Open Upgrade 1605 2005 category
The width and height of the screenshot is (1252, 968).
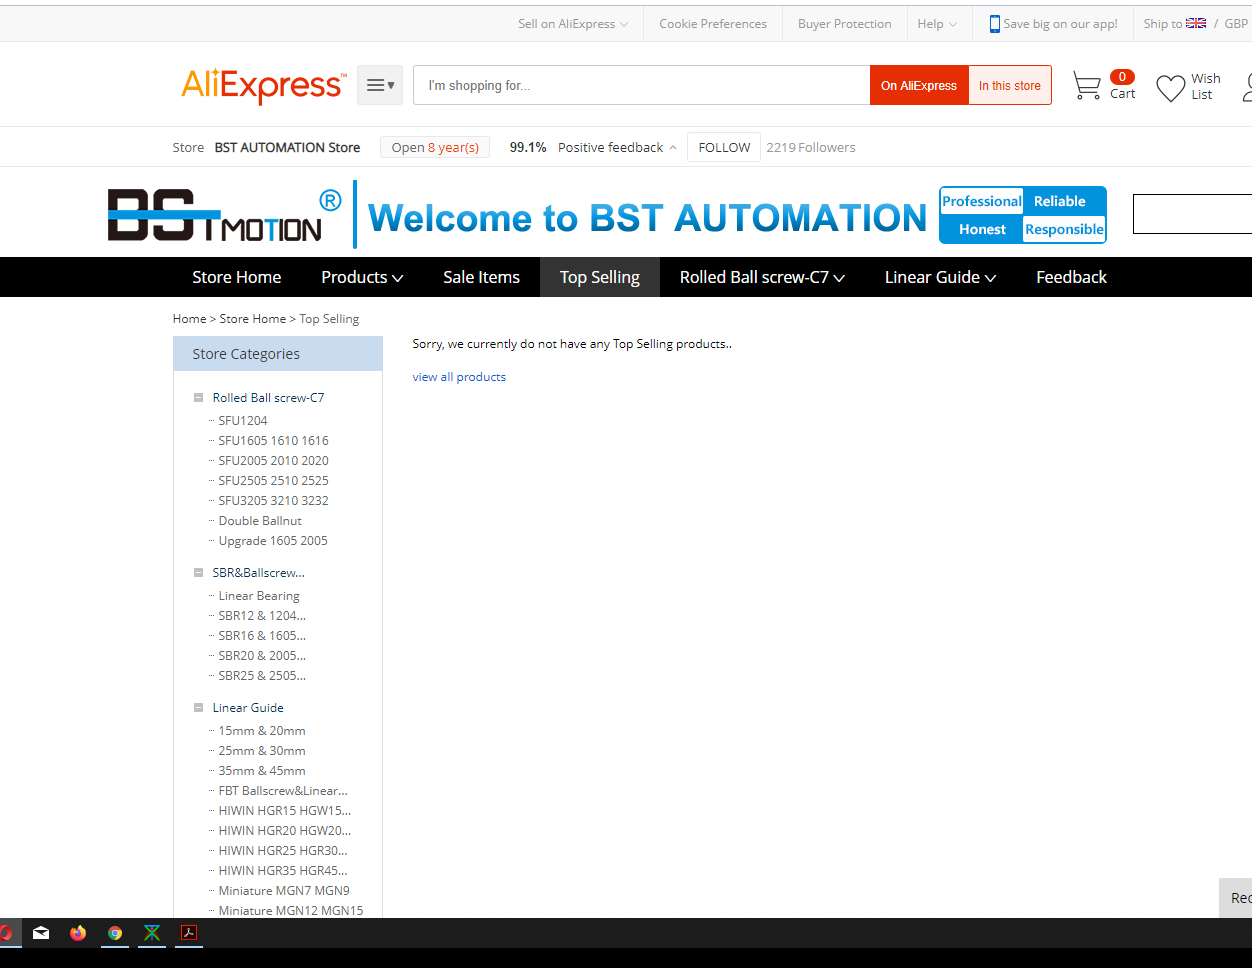point(273,541)
